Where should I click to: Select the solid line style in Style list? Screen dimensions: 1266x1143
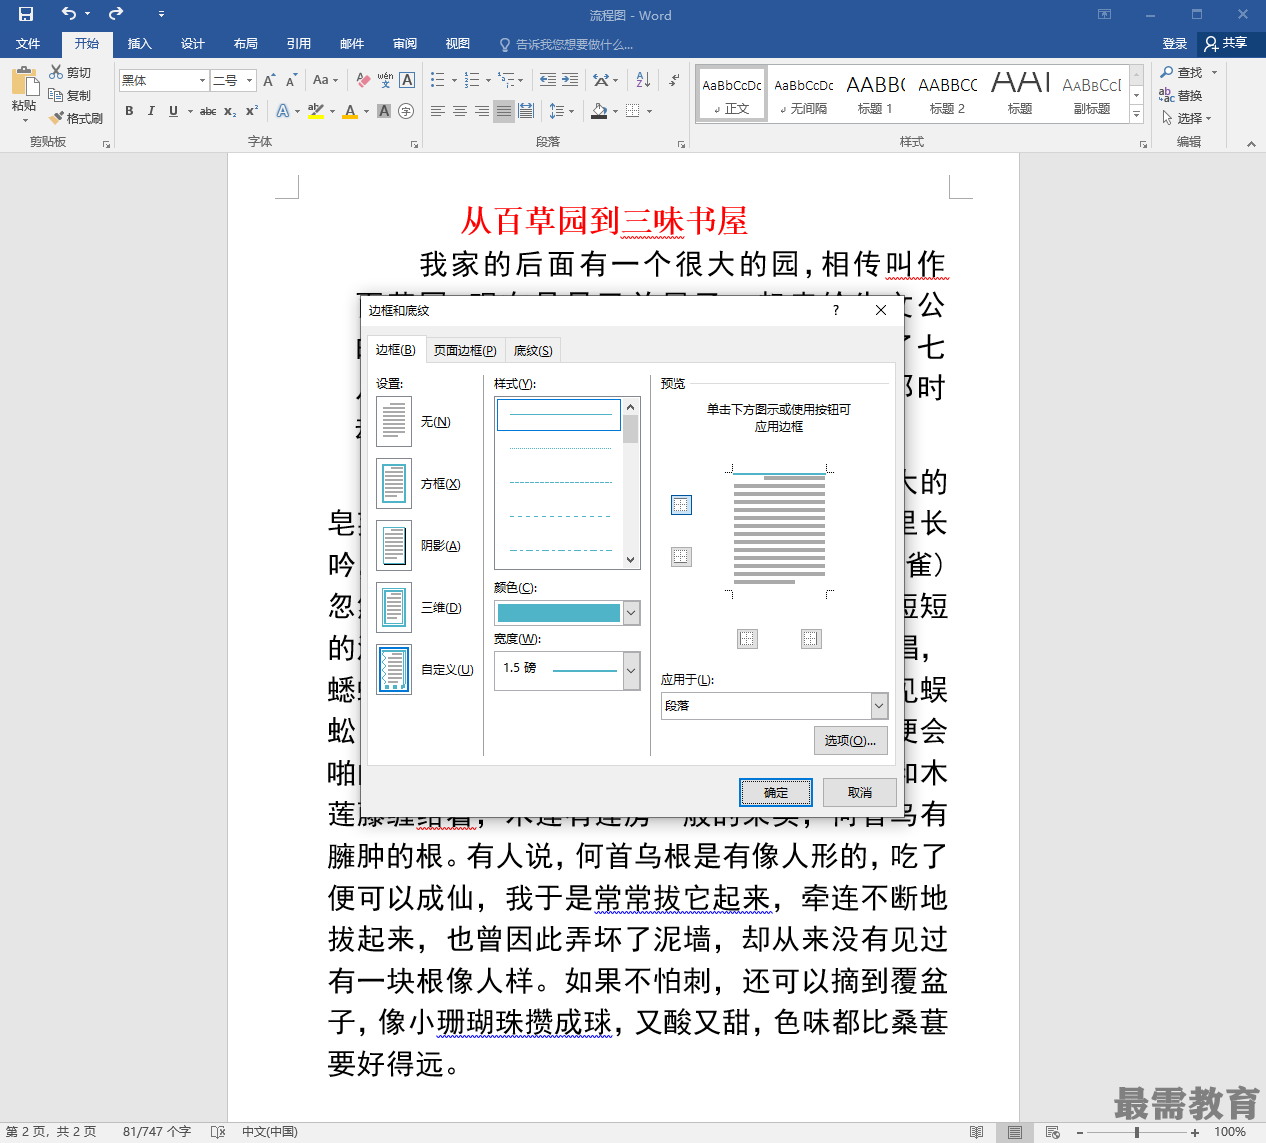click(x=559, y=415)
